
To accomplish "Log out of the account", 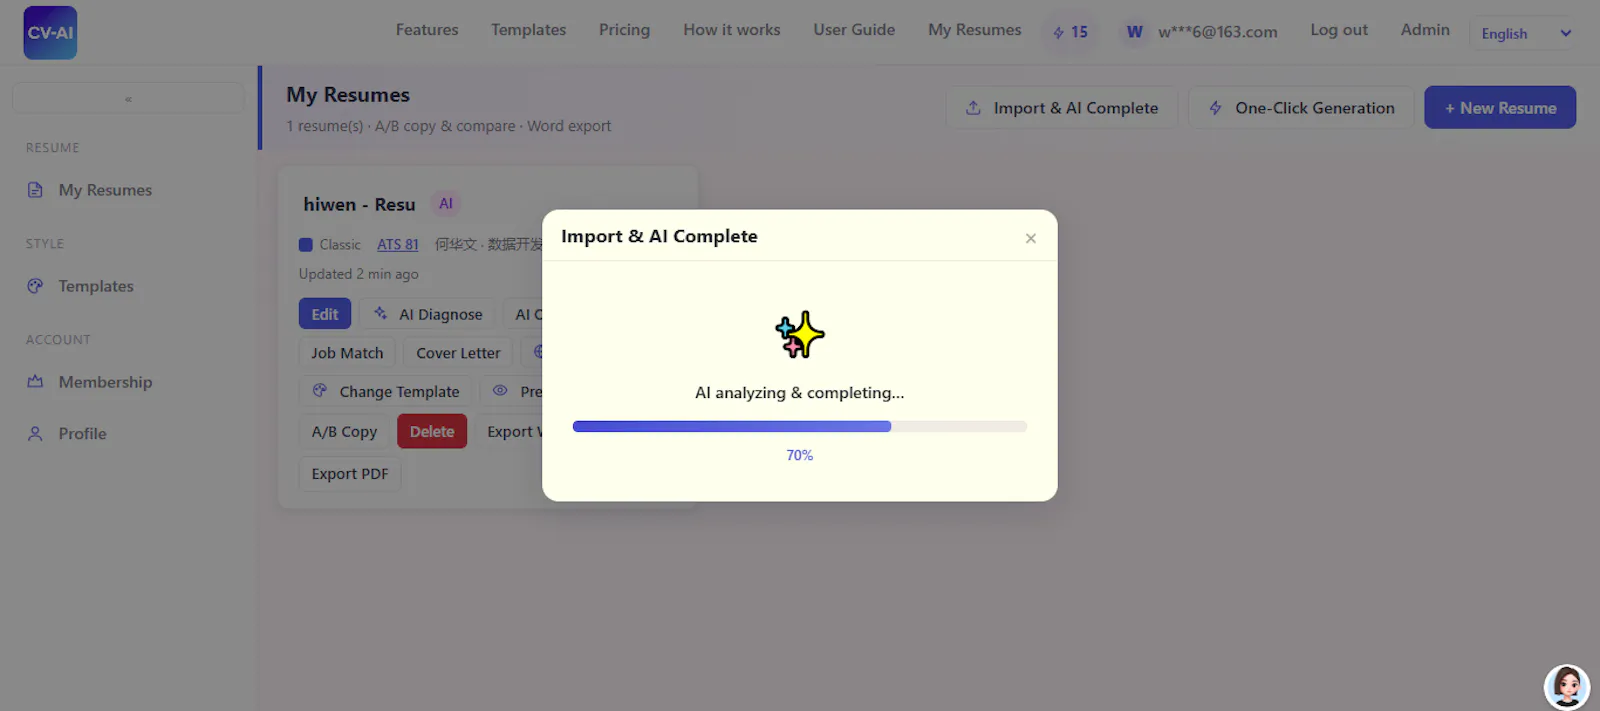I will (x=1339, y=30).
